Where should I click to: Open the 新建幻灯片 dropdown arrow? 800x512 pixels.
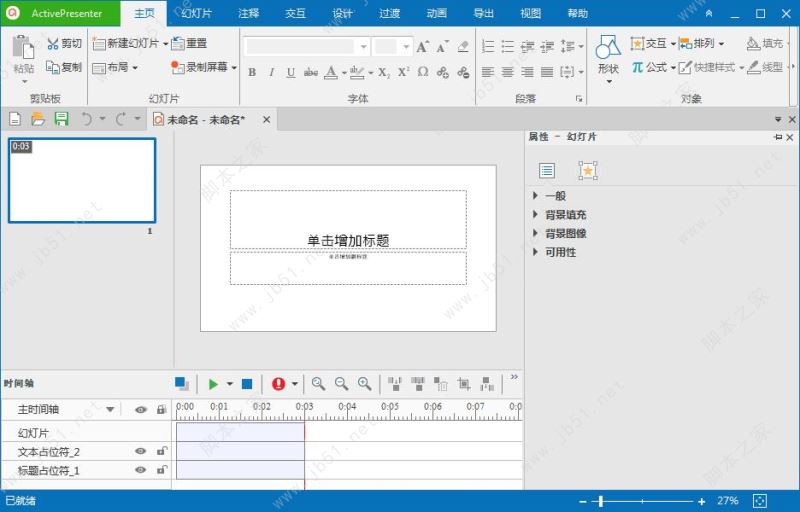point(165,44)
